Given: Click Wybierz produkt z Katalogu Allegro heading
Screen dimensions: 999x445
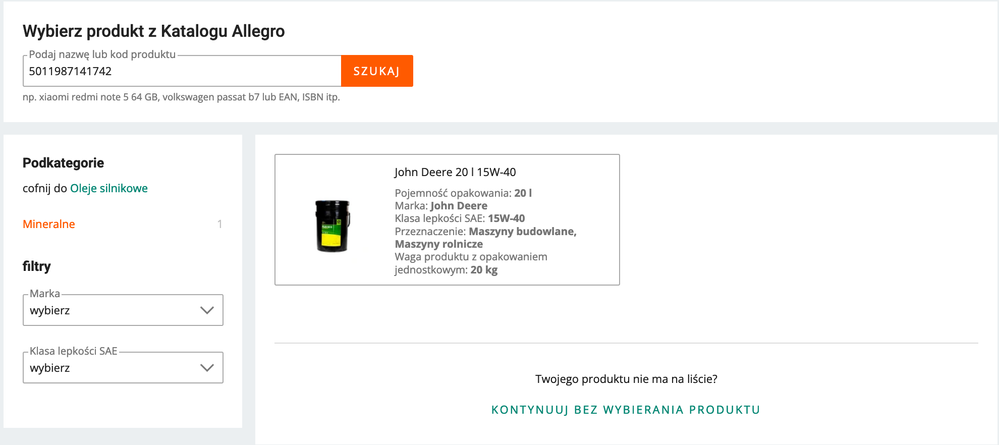Looking at the screenshot, I should pyautogui.click(x=154, y=30).
